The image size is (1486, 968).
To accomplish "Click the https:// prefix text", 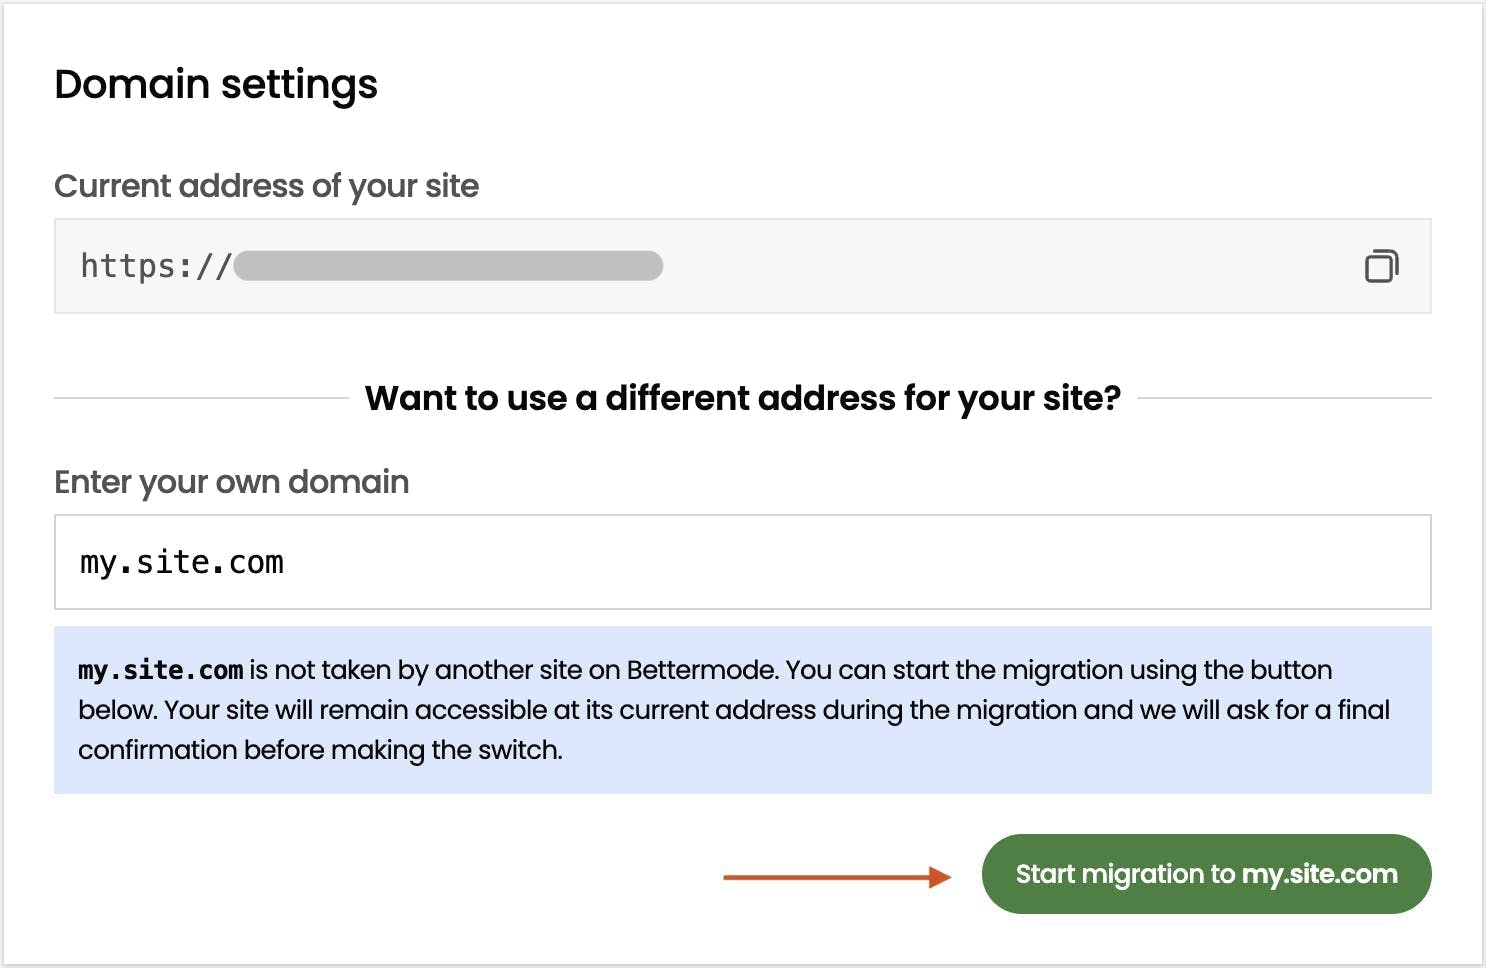I will click(x=155, y=266).
